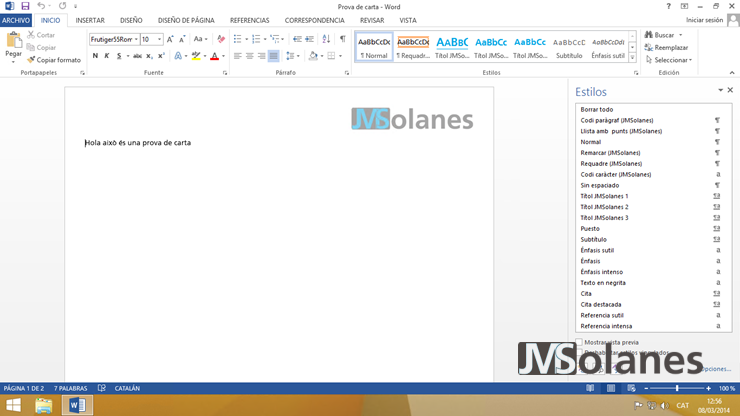The width and height of the screenshot is (740, 416).
Task: Switch to CORRESPONDENCIA tab
Action: click(315, 20)
